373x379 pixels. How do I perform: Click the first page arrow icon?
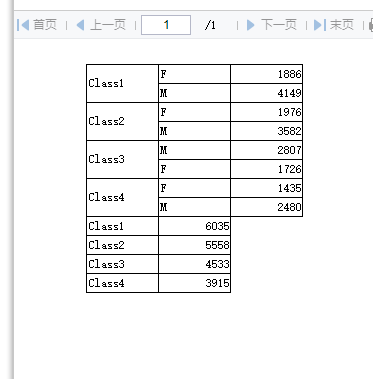point(23,25)
